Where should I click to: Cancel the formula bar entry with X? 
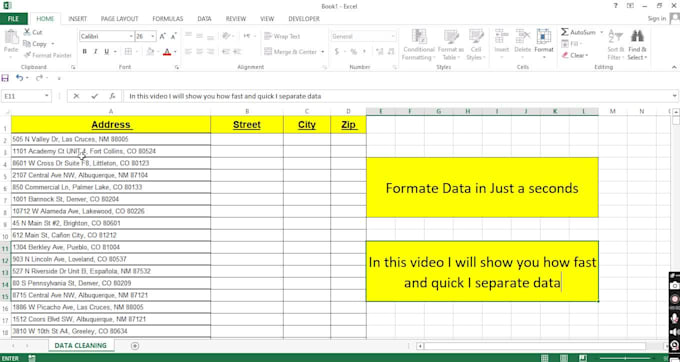[x=76, y=96]
